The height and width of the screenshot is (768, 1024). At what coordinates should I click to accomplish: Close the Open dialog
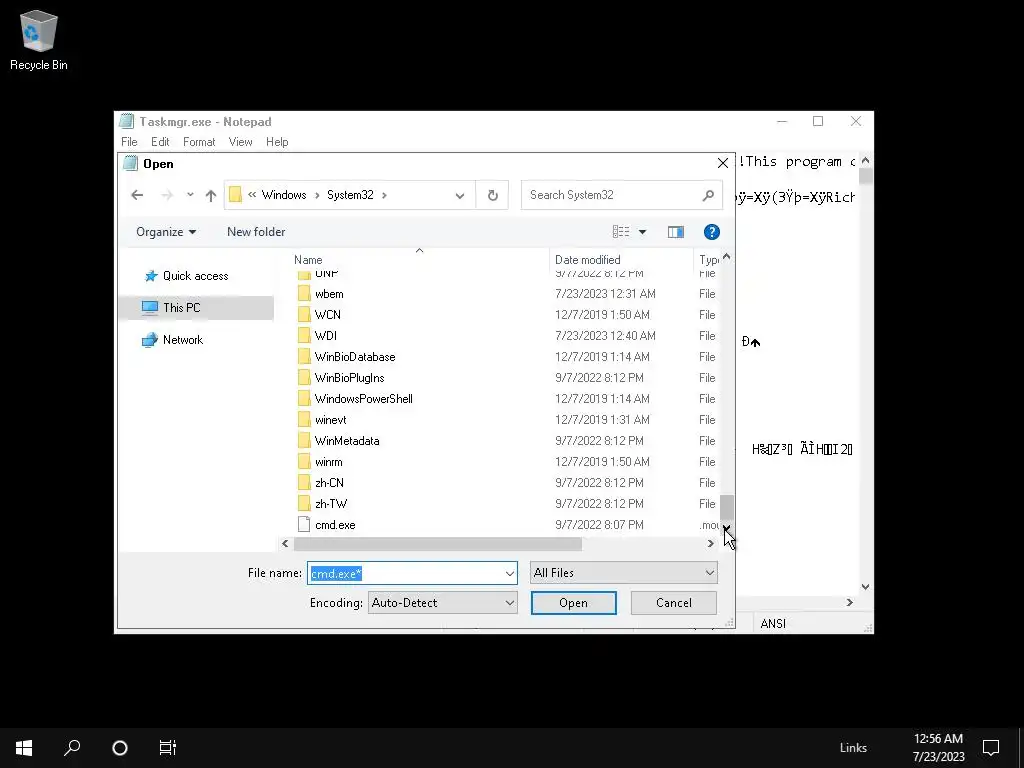tap(722, 163)
